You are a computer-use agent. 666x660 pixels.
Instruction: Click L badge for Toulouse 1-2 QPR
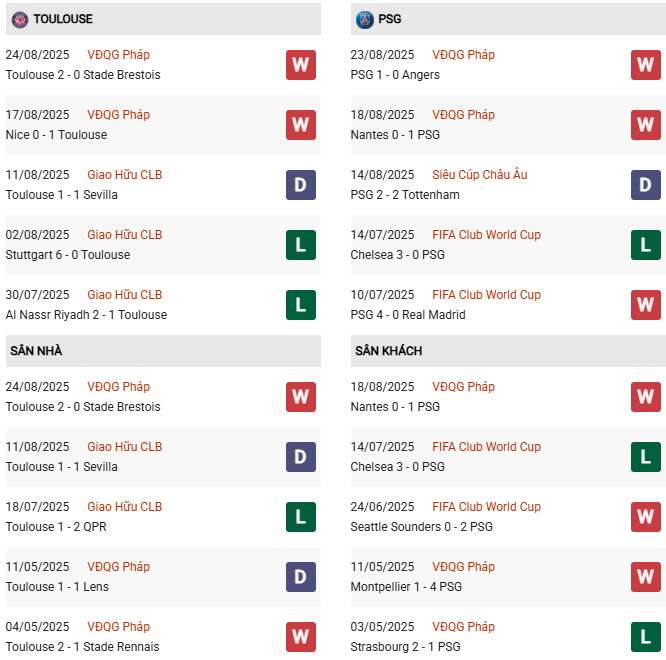(x=301, y=517)
